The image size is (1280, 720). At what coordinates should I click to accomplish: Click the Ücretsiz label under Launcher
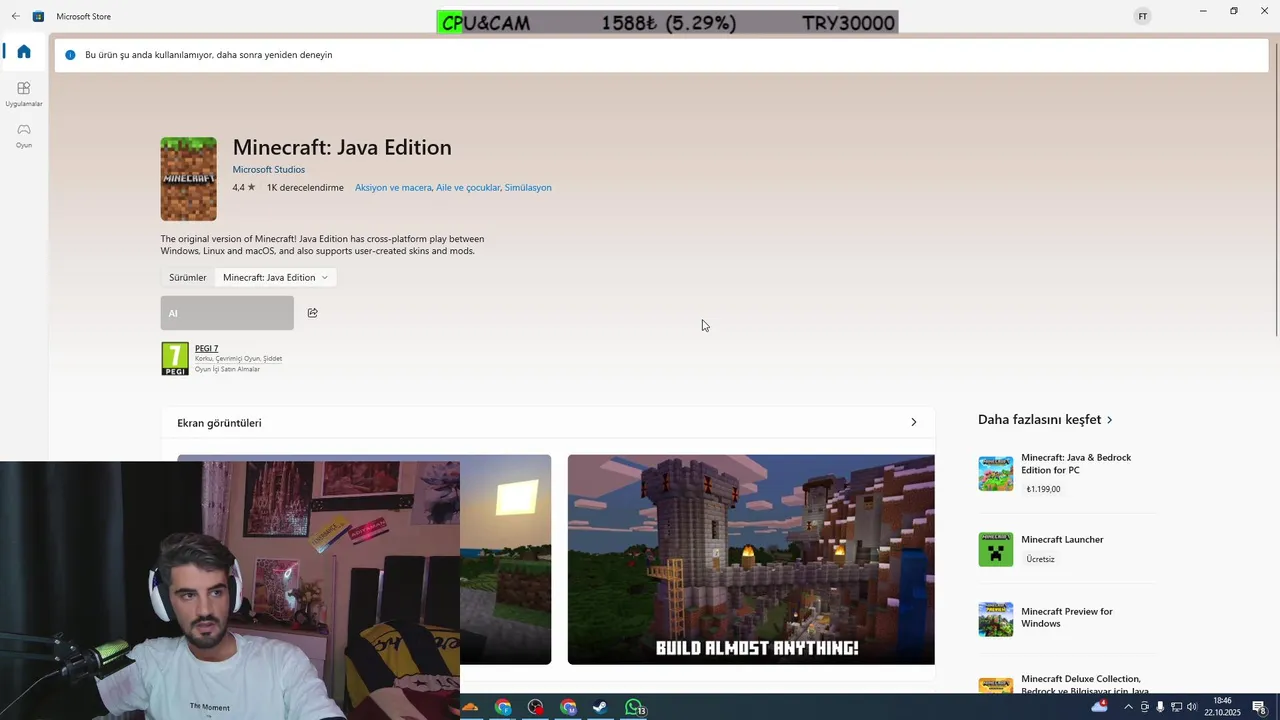1040,559
